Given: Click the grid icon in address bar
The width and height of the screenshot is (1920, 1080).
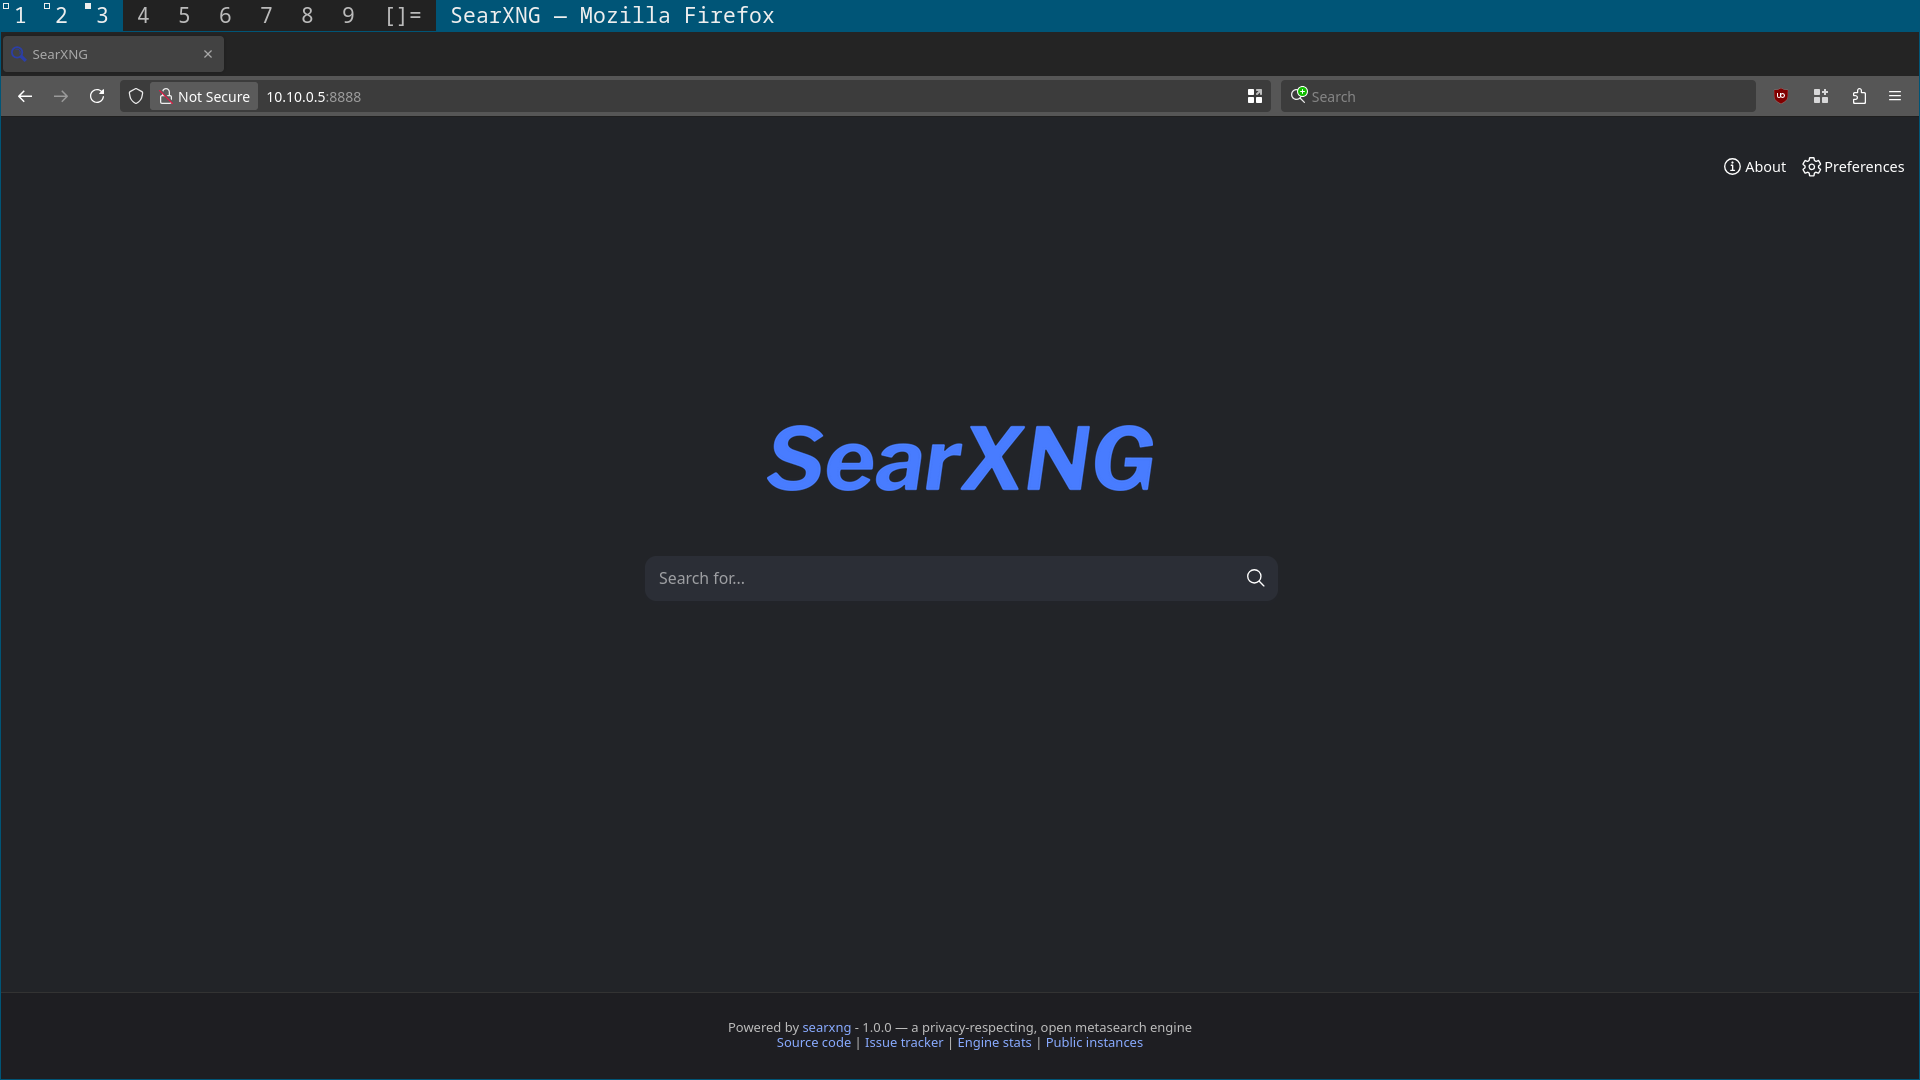Looking at the screenshot, I should [1254, 96].
